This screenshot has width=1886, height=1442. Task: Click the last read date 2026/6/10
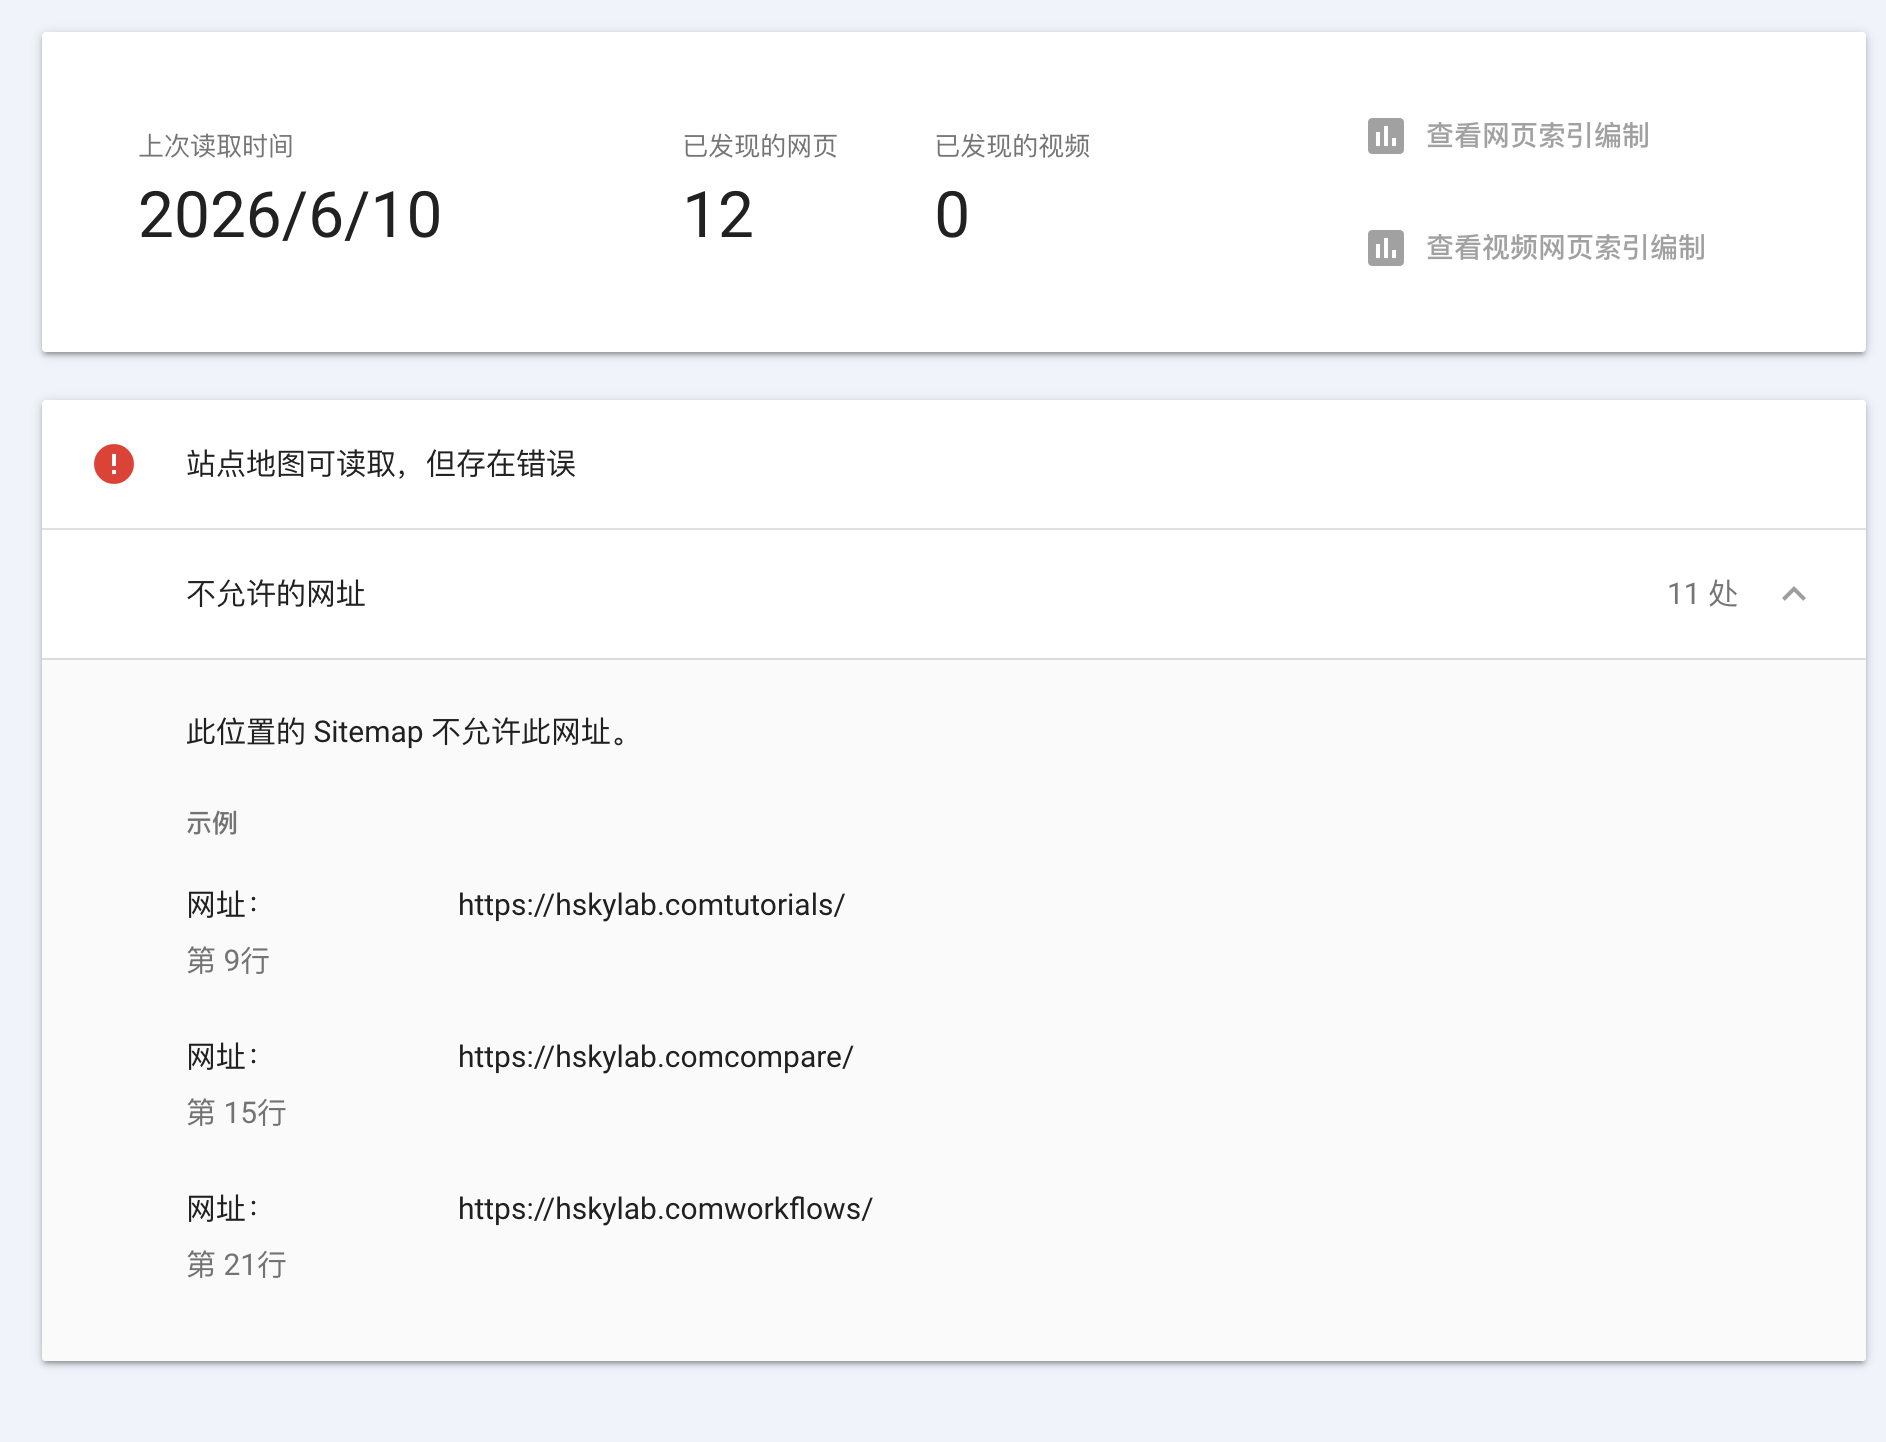pyautogui.click(x=290, y=215)
